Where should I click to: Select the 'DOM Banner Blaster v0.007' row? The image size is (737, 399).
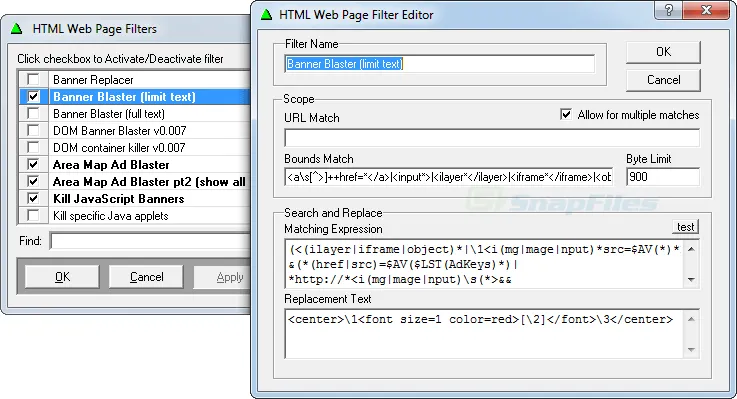coord(135,130)
